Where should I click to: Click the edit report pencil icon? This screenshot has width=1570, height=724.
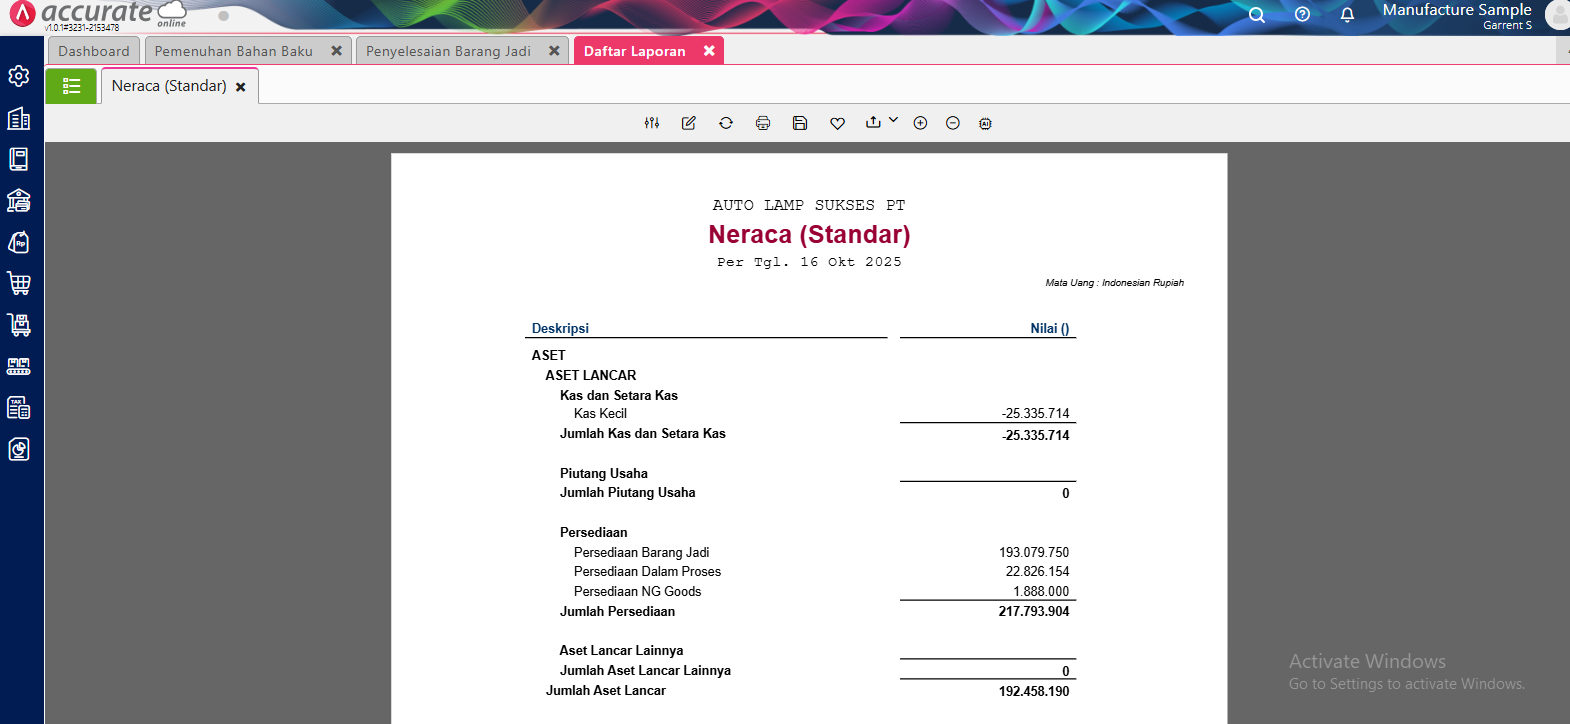(689, 123)
